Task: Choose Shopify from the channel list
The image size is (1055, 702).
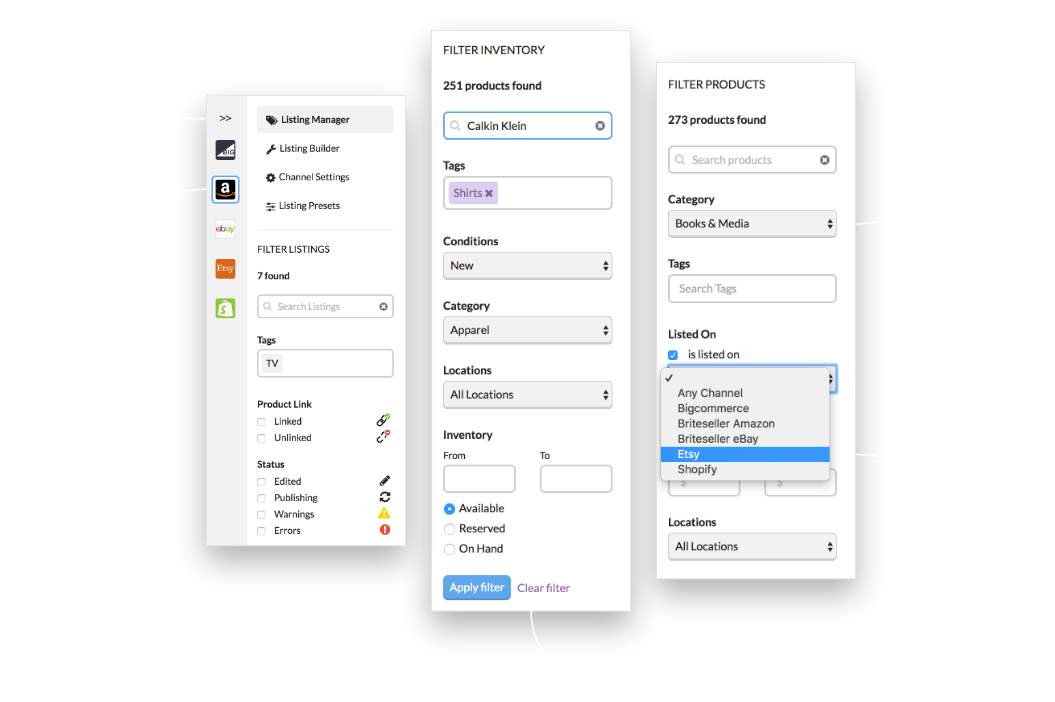Action: [x=745, y=470]
